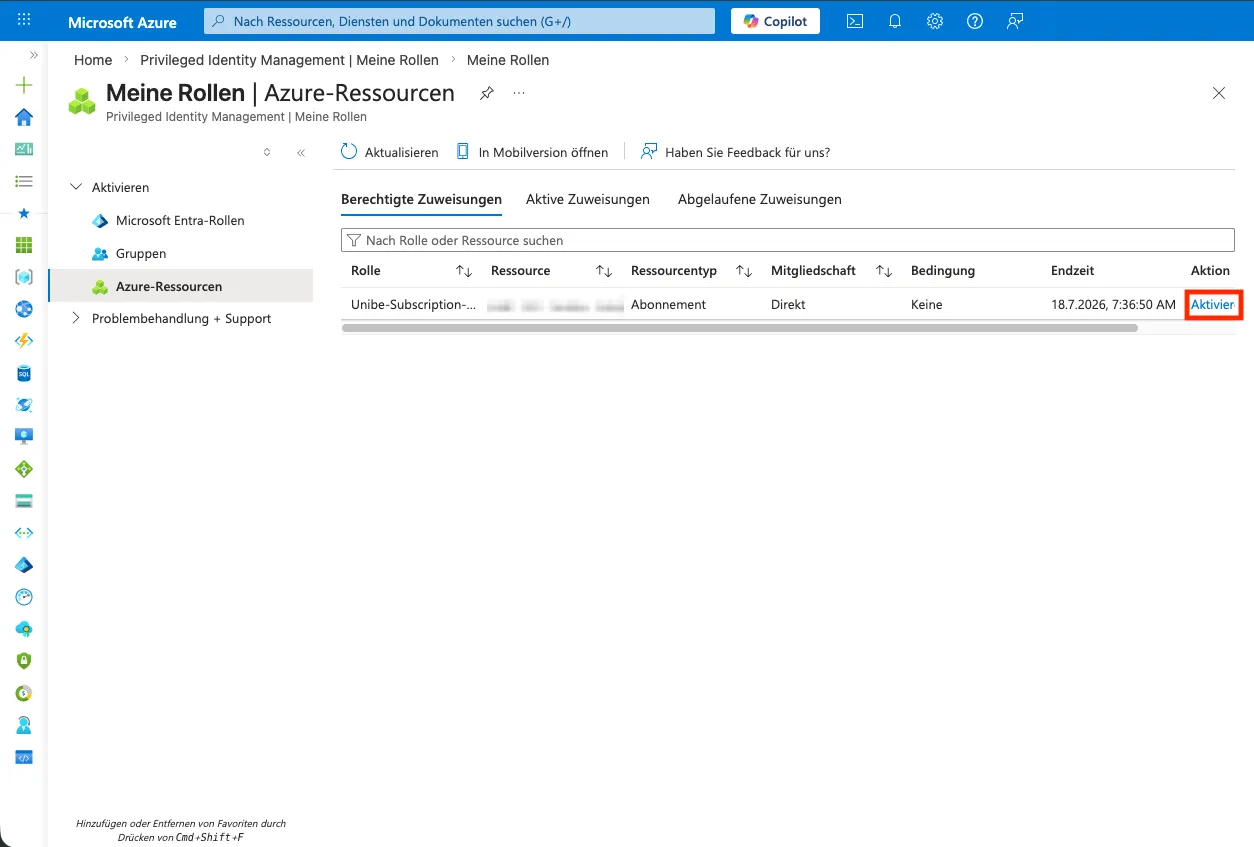Click the Create a resource plus icon
The image size is (1254, 847).
[x=24, y=86]
